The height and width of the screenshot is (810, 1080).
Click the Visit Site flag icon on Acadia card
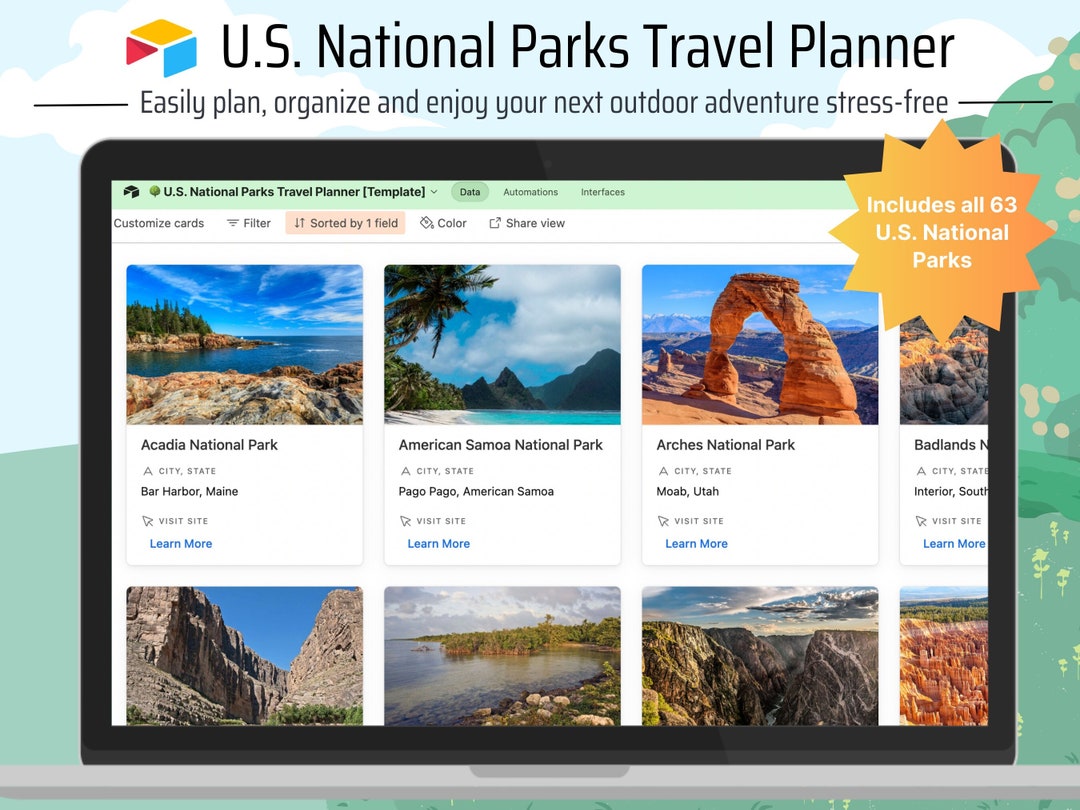point(148,520)
